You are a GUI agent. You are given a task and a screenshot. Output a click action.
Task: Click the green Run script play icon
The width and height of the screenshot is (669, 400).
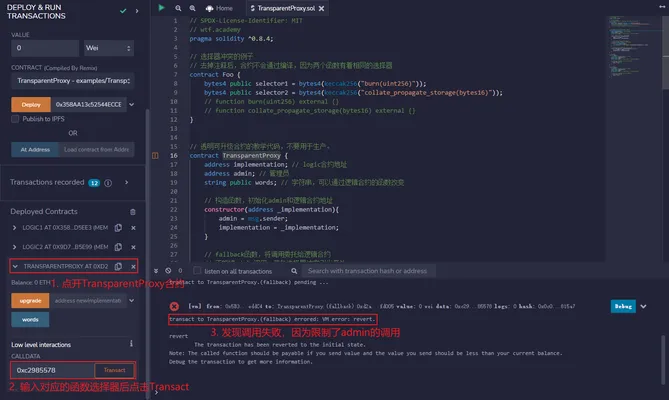tap(161, 8)
